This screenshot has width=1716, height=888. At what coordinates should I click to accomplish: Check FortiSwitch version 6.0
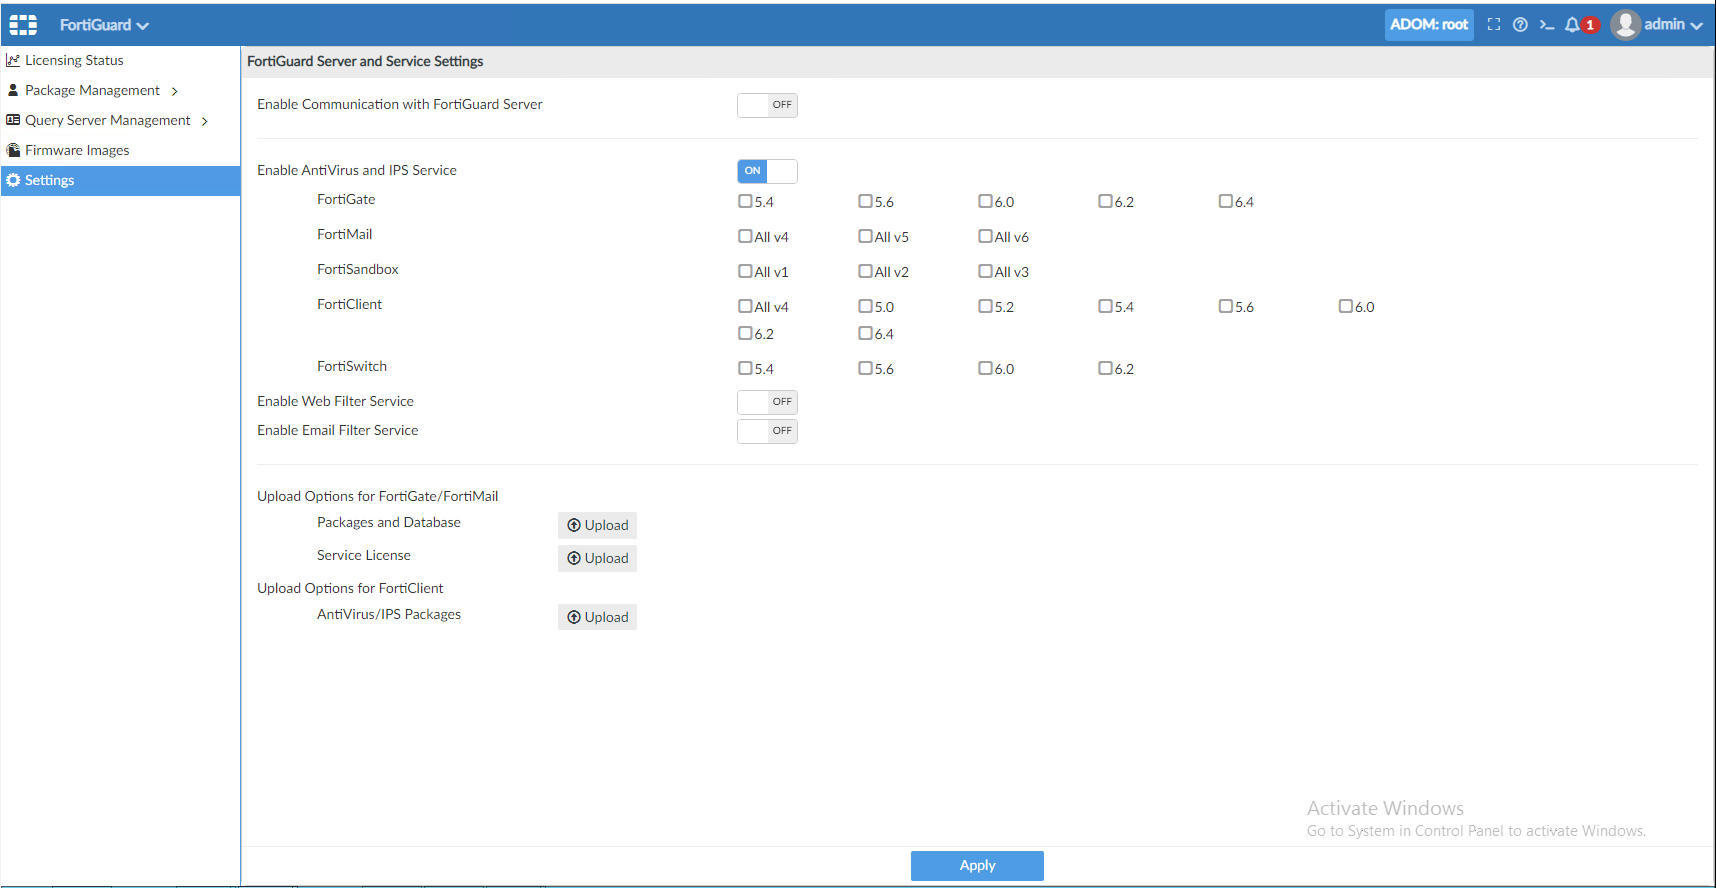click(x=985, y=368)
